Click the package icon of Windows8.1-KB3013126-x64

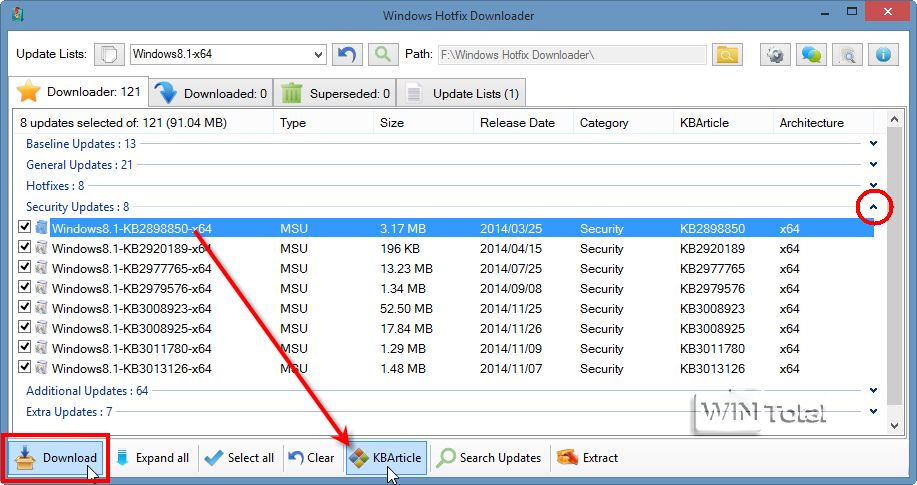(x=41, y=367)
